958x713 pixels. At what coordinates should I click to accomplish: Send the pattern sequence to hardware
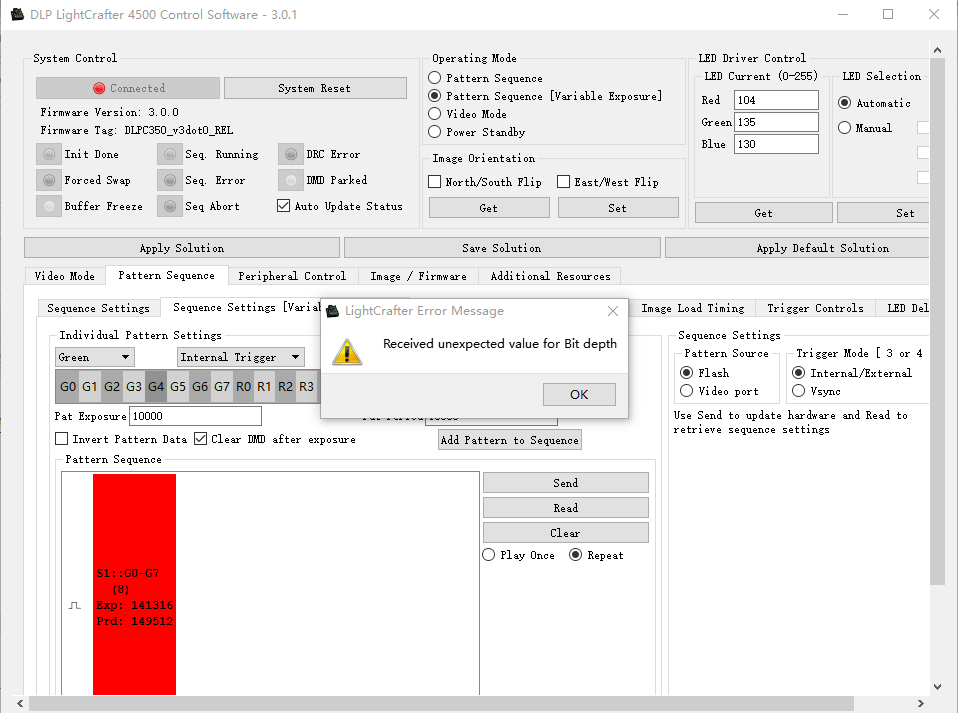(566, 483)
